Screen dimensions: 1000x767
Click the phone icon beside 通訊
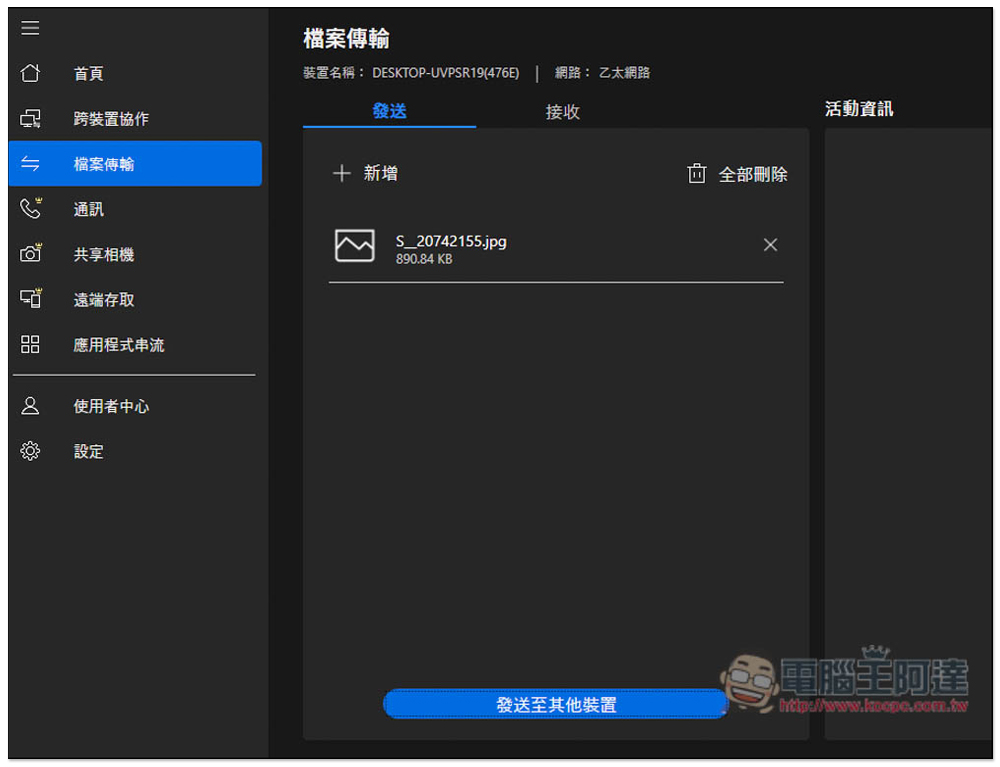coord(30,208)
